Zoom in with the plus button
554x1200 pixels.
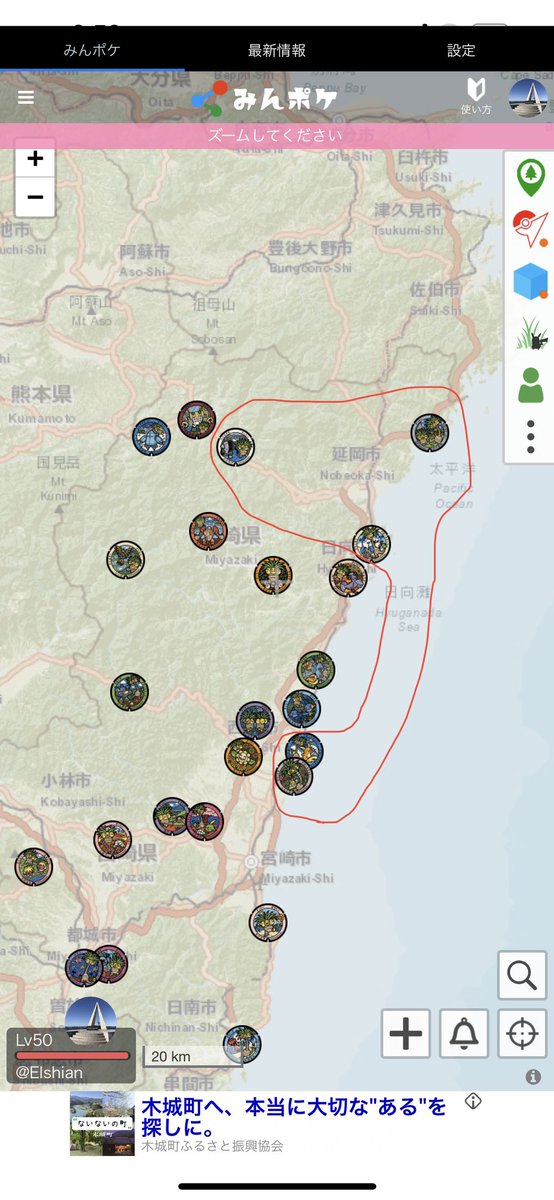(35, 159)
